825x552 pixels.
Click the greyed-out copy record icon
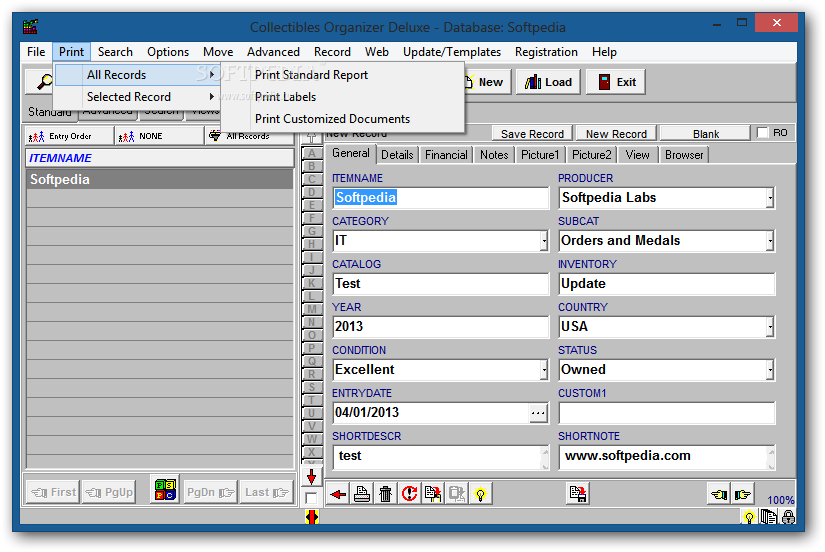pyautogui.click(x=457, y=494)
